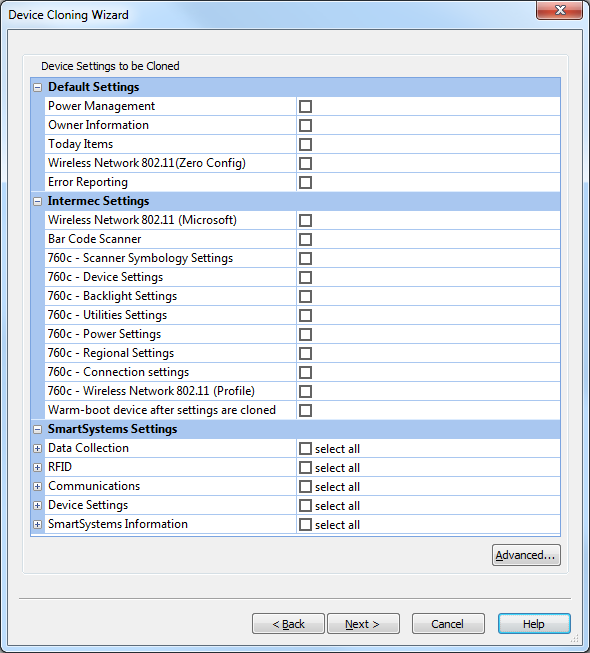Close the Device Cloning Wizard window

click(x=560, y=10)
